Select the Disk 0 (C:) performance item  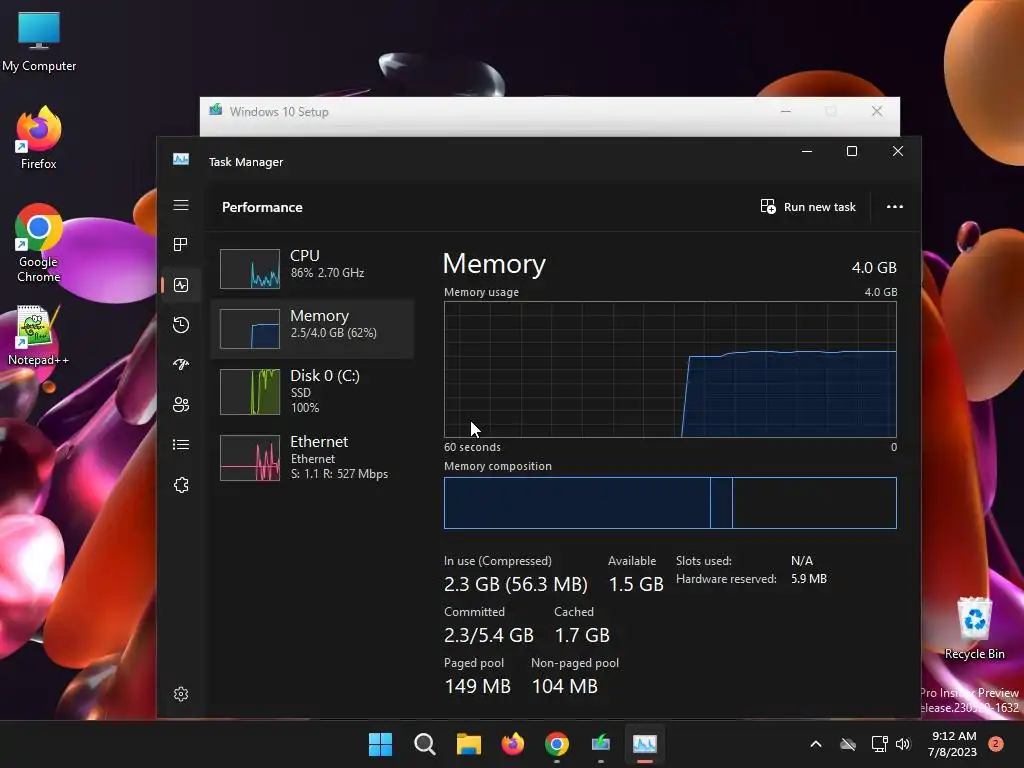pyautogui.click(x=312, y=391)
